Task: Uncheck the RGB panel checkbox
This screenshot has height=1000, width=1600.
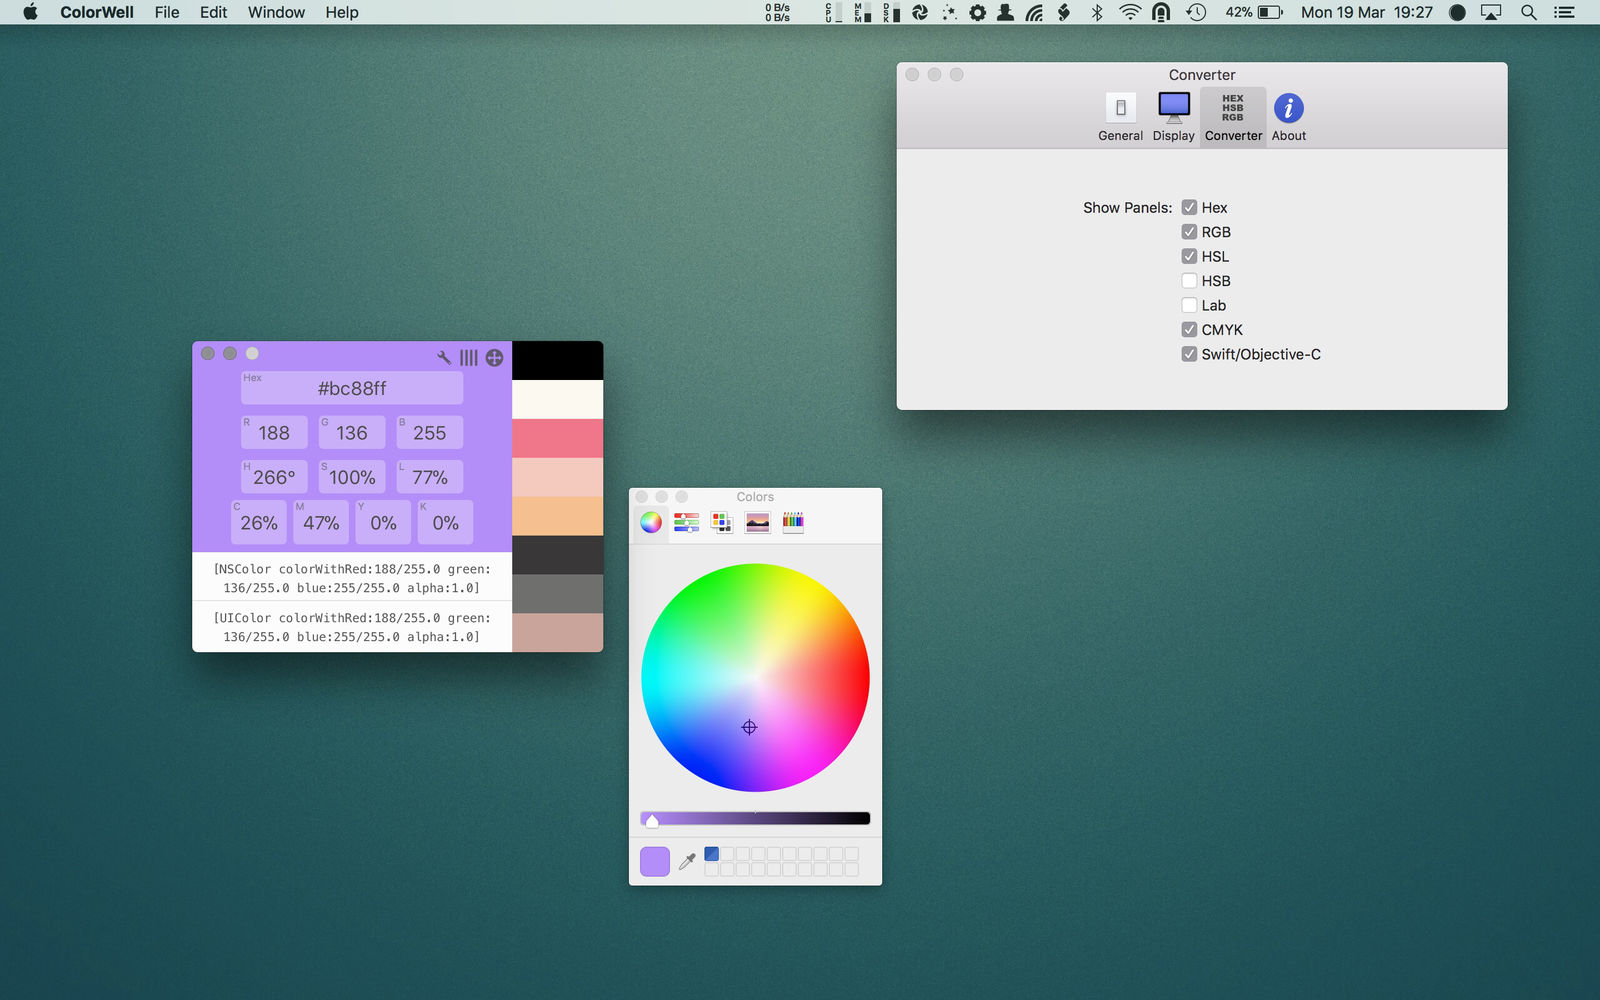Action: [1189, 232]
